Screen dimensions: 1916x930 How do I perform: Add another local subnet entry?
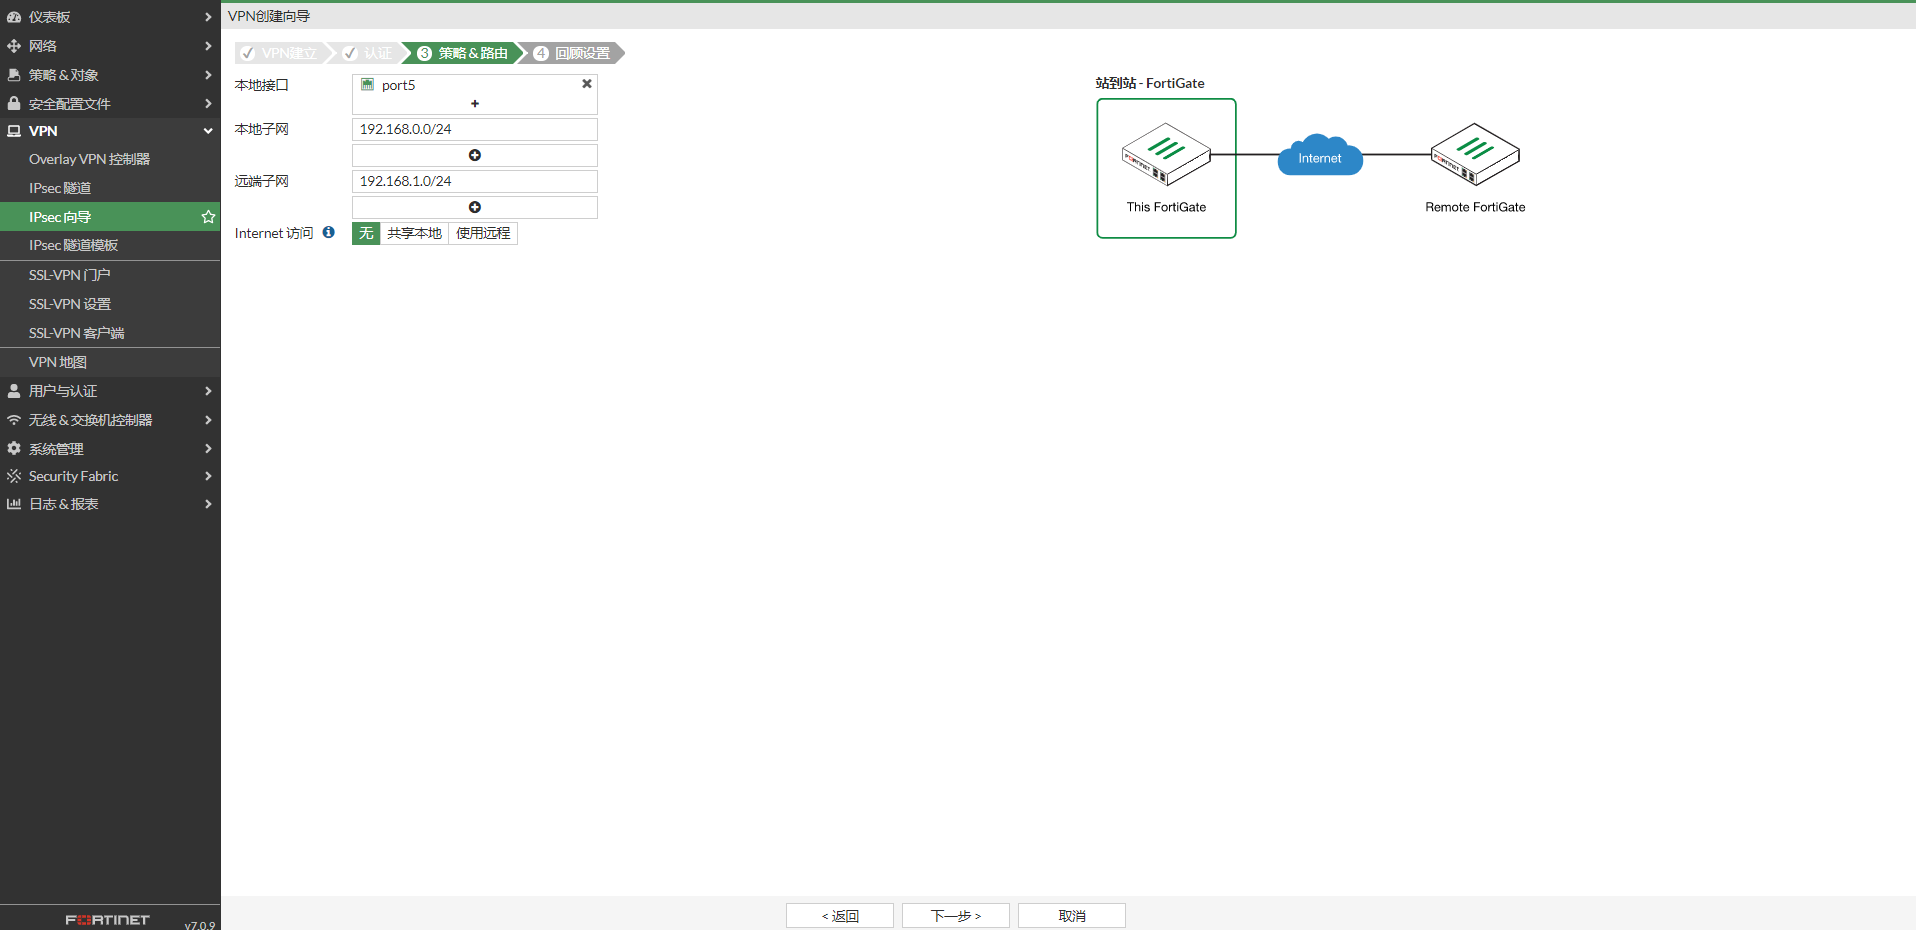point(475,155)
